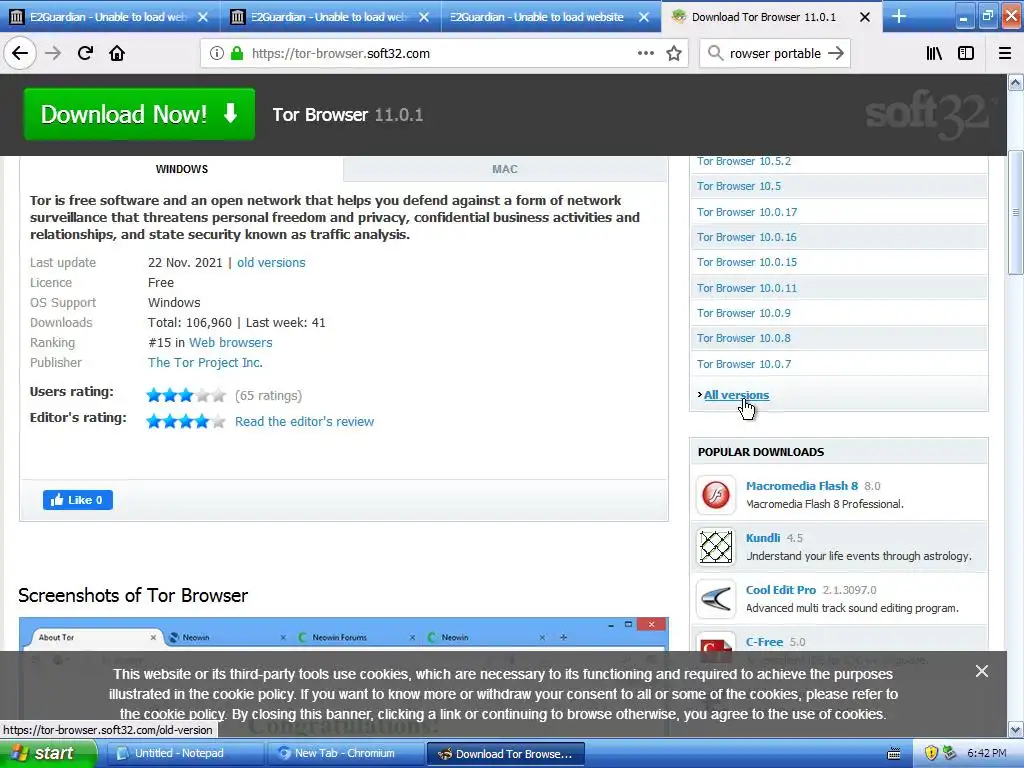Open page actions three-dot menu

point(645,54)
